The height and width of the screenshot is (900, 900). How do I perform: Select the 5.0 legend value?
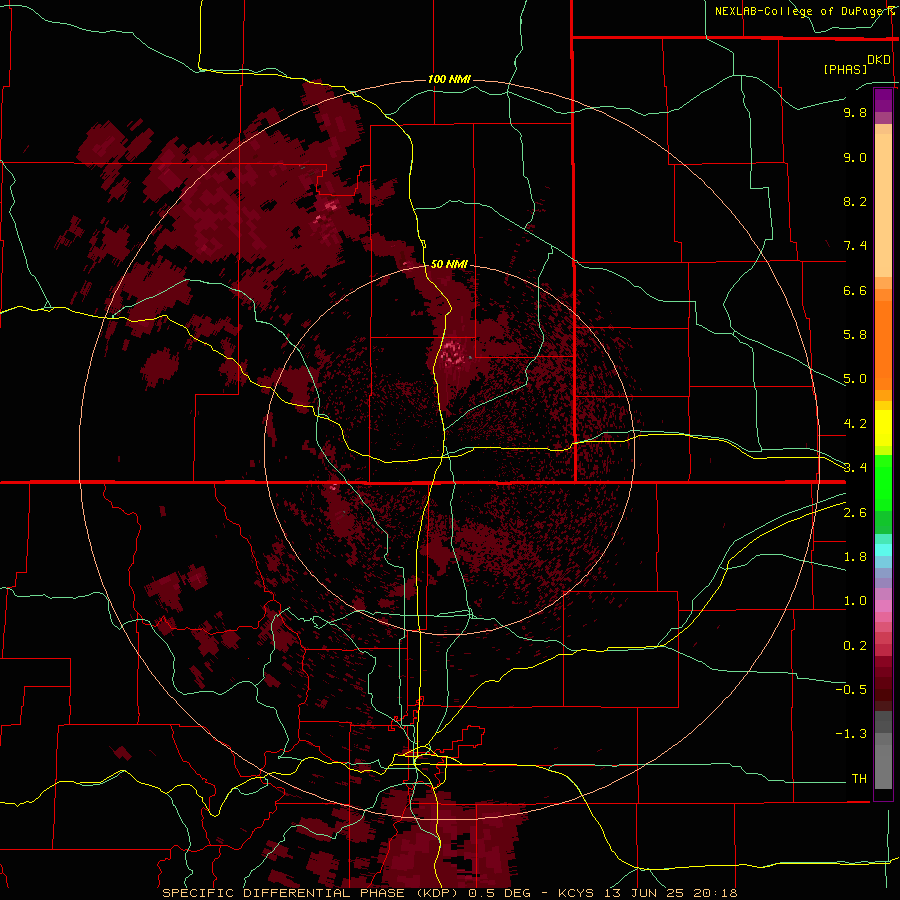click(855, 379)
